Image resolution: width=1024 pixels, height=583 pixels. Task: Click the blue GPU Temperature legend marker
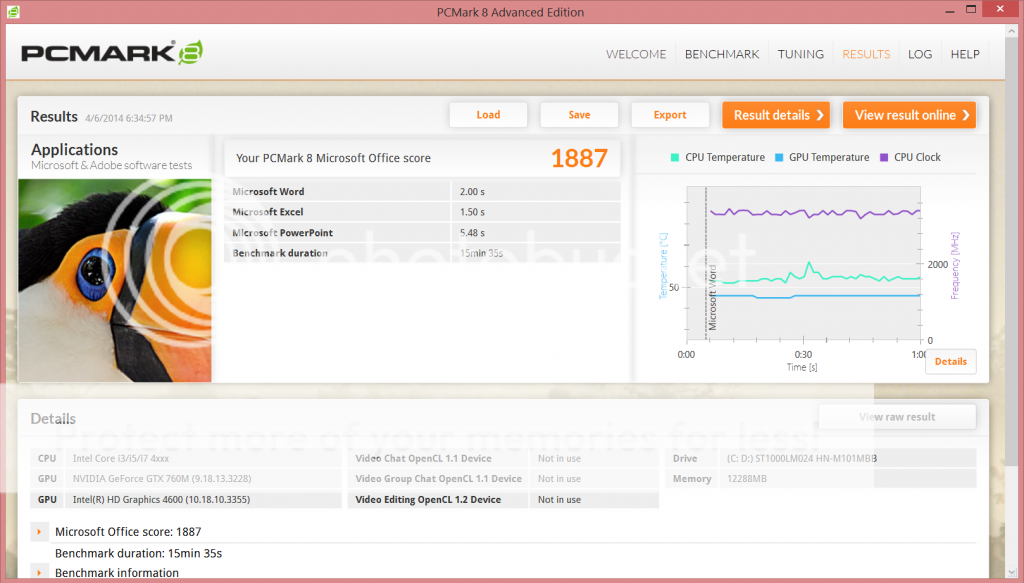tap(779, 157)
